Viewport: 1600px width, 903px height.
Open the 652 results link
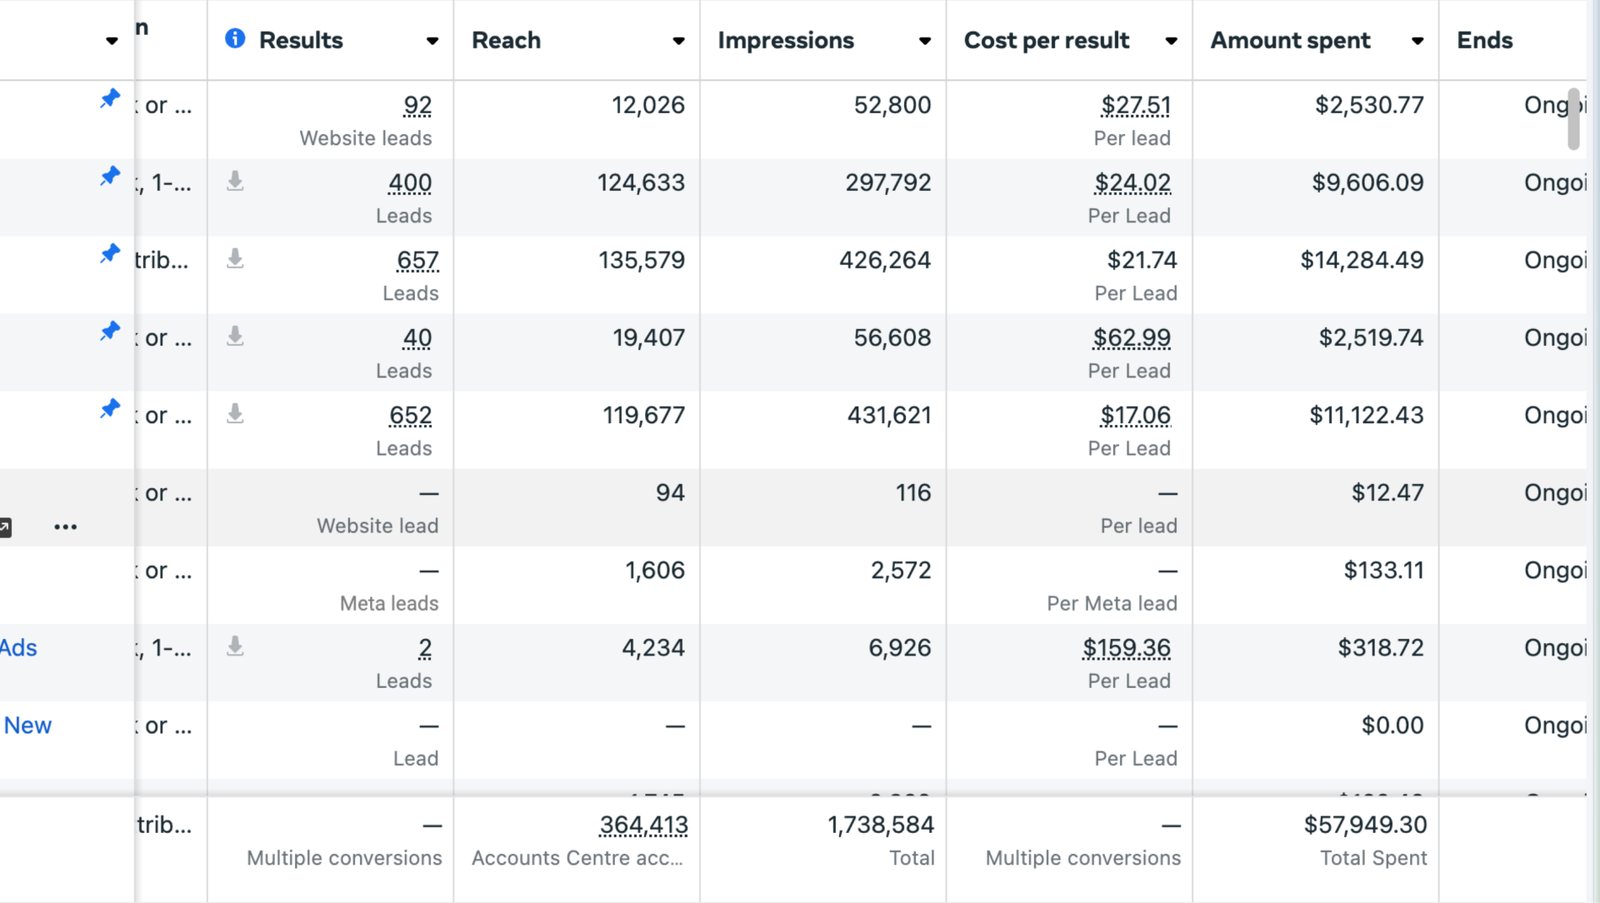(411, 415)
